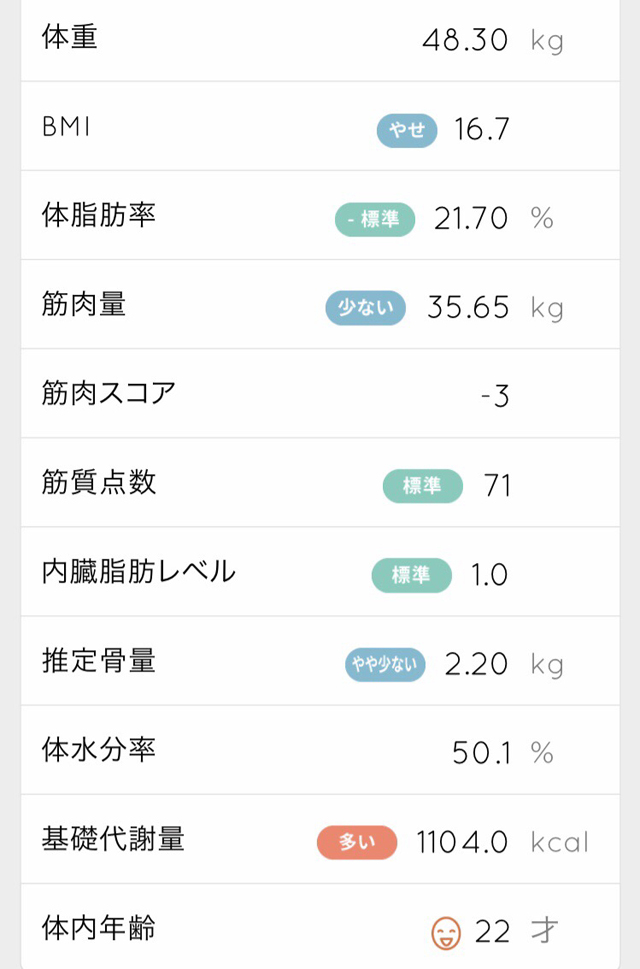The width and height of the screenshot is (640, 969).
Task: Tap the orange 多い badge for metabolism
Action: tap(357, 842)
